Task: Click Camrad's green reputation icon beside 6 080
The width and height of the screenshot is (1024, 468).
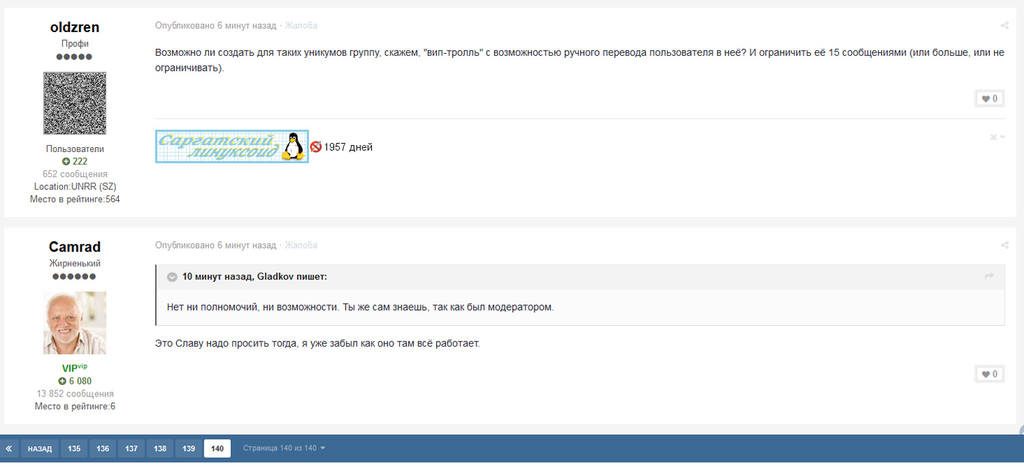Action: 62,381
